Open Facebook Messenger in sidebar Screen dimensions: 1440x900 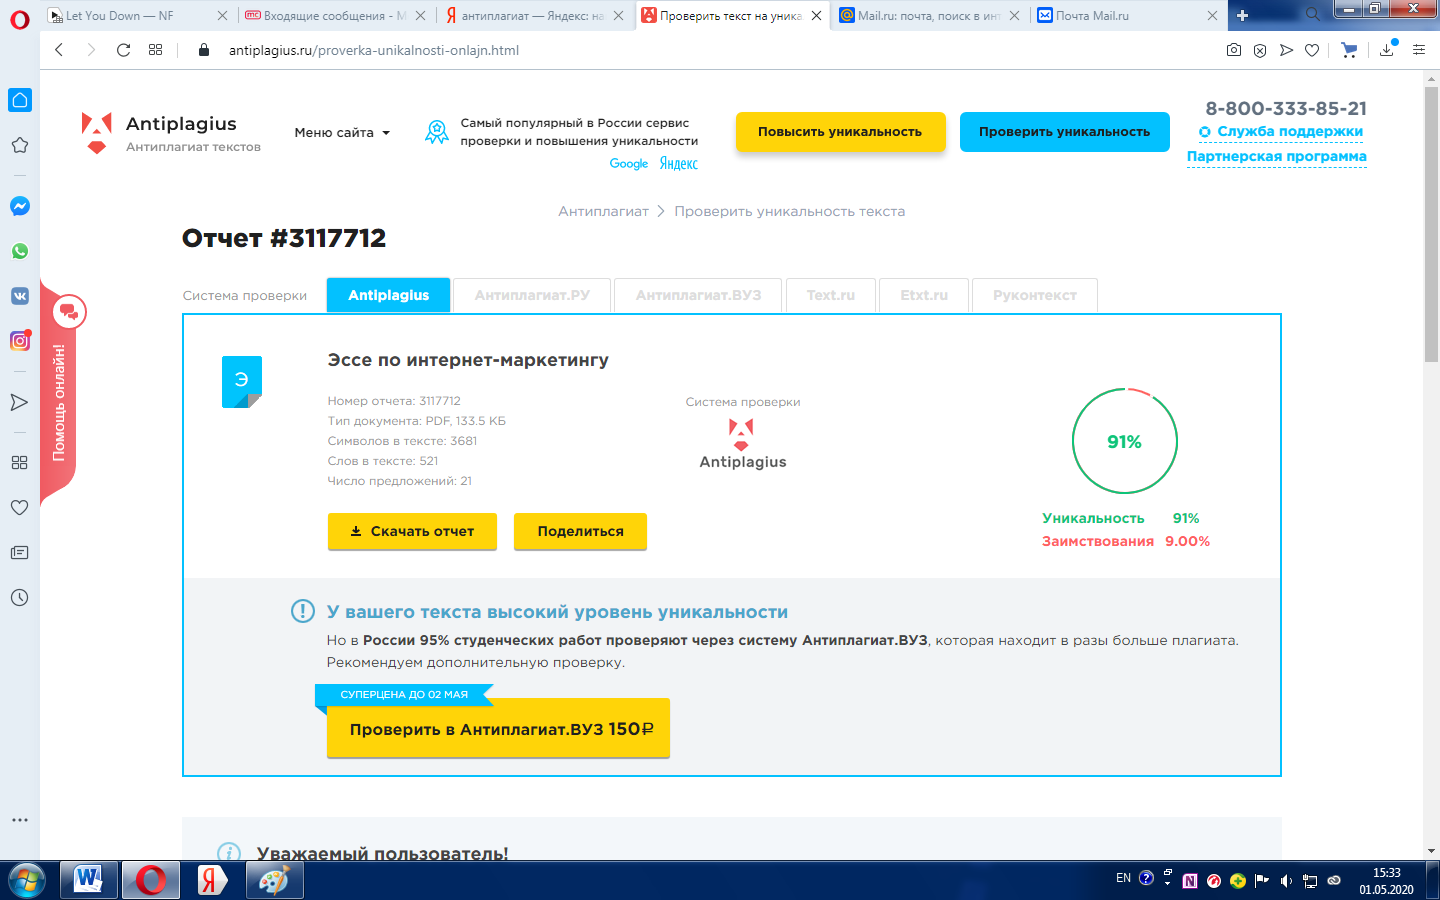click(19, 206)
